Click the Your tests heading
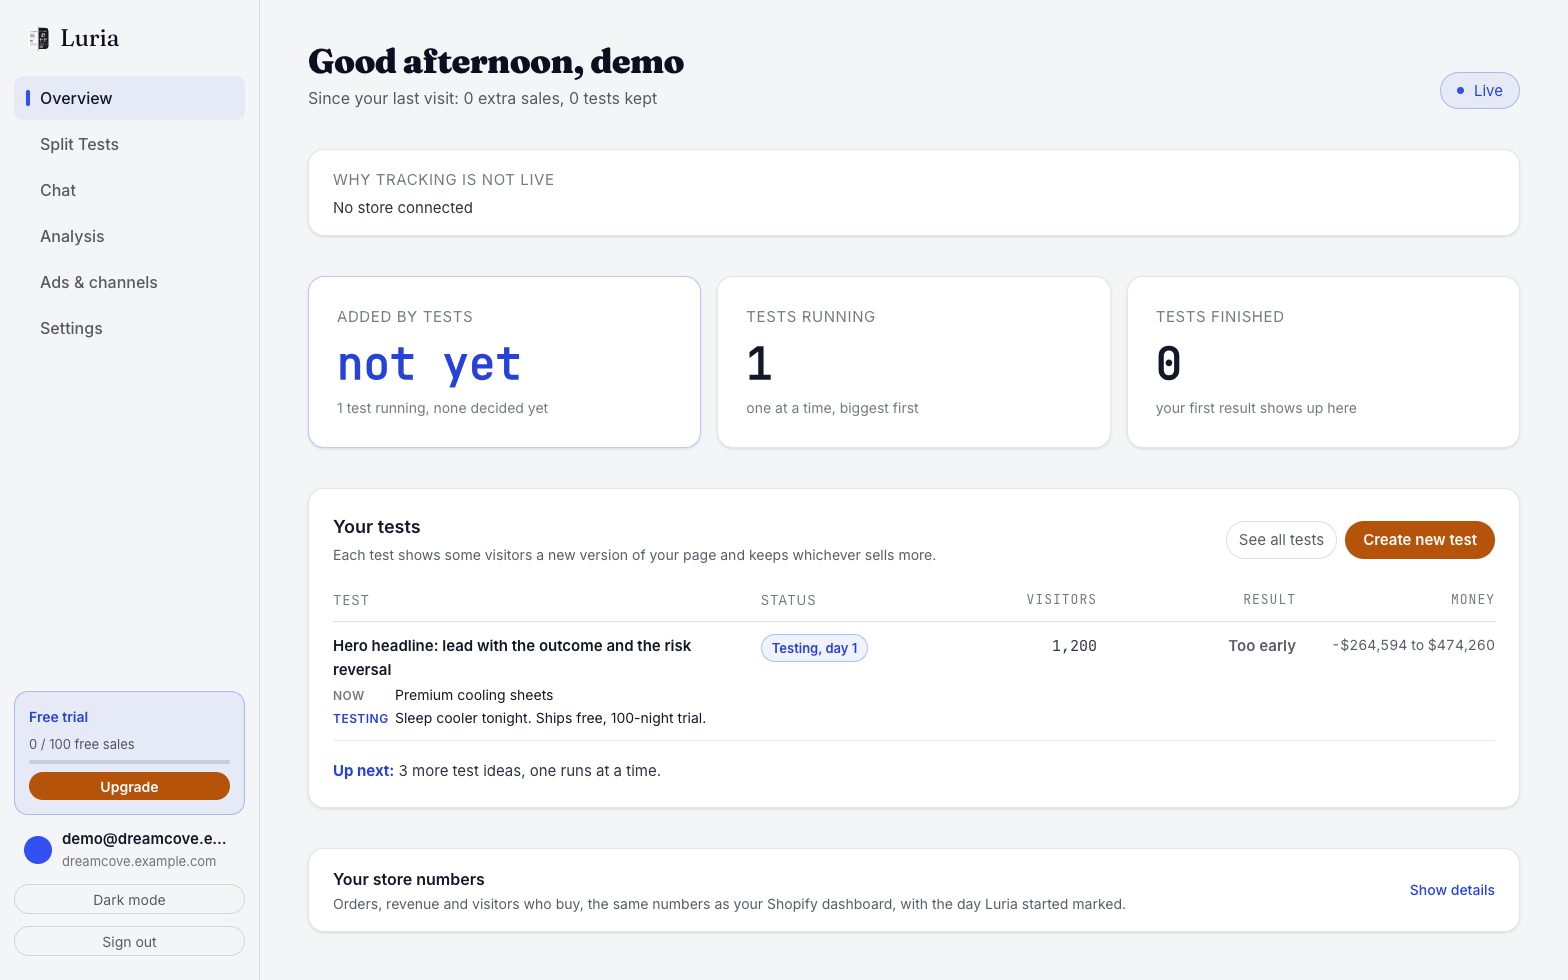Image resolution: width=1568 pixels, height=980 pixels. pyautogui.click(x=377, y=527)
